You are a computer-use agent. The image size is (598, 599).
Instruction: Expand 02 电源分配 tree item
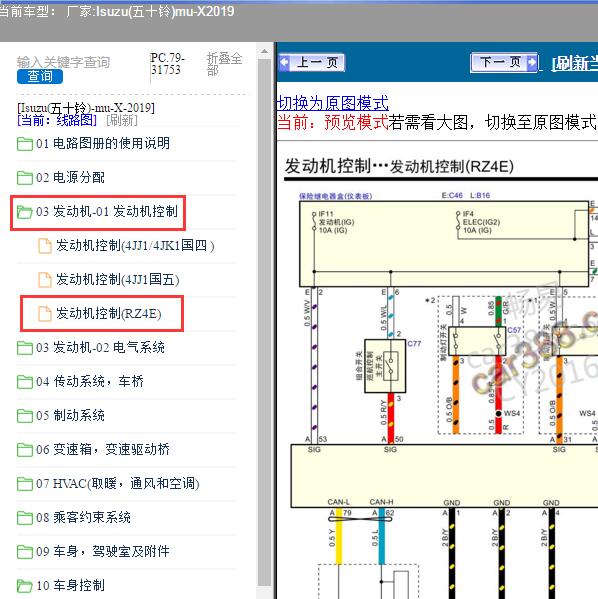click(70, 177)
